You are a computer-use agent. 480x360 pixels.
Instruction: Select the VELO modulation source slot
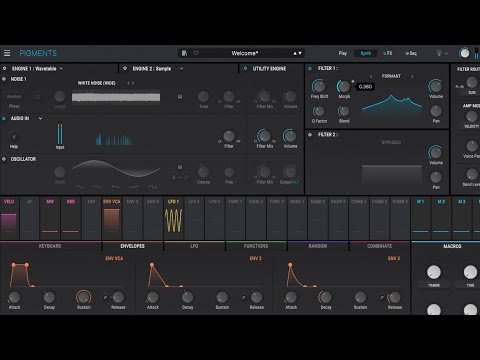tap(9, 218)
